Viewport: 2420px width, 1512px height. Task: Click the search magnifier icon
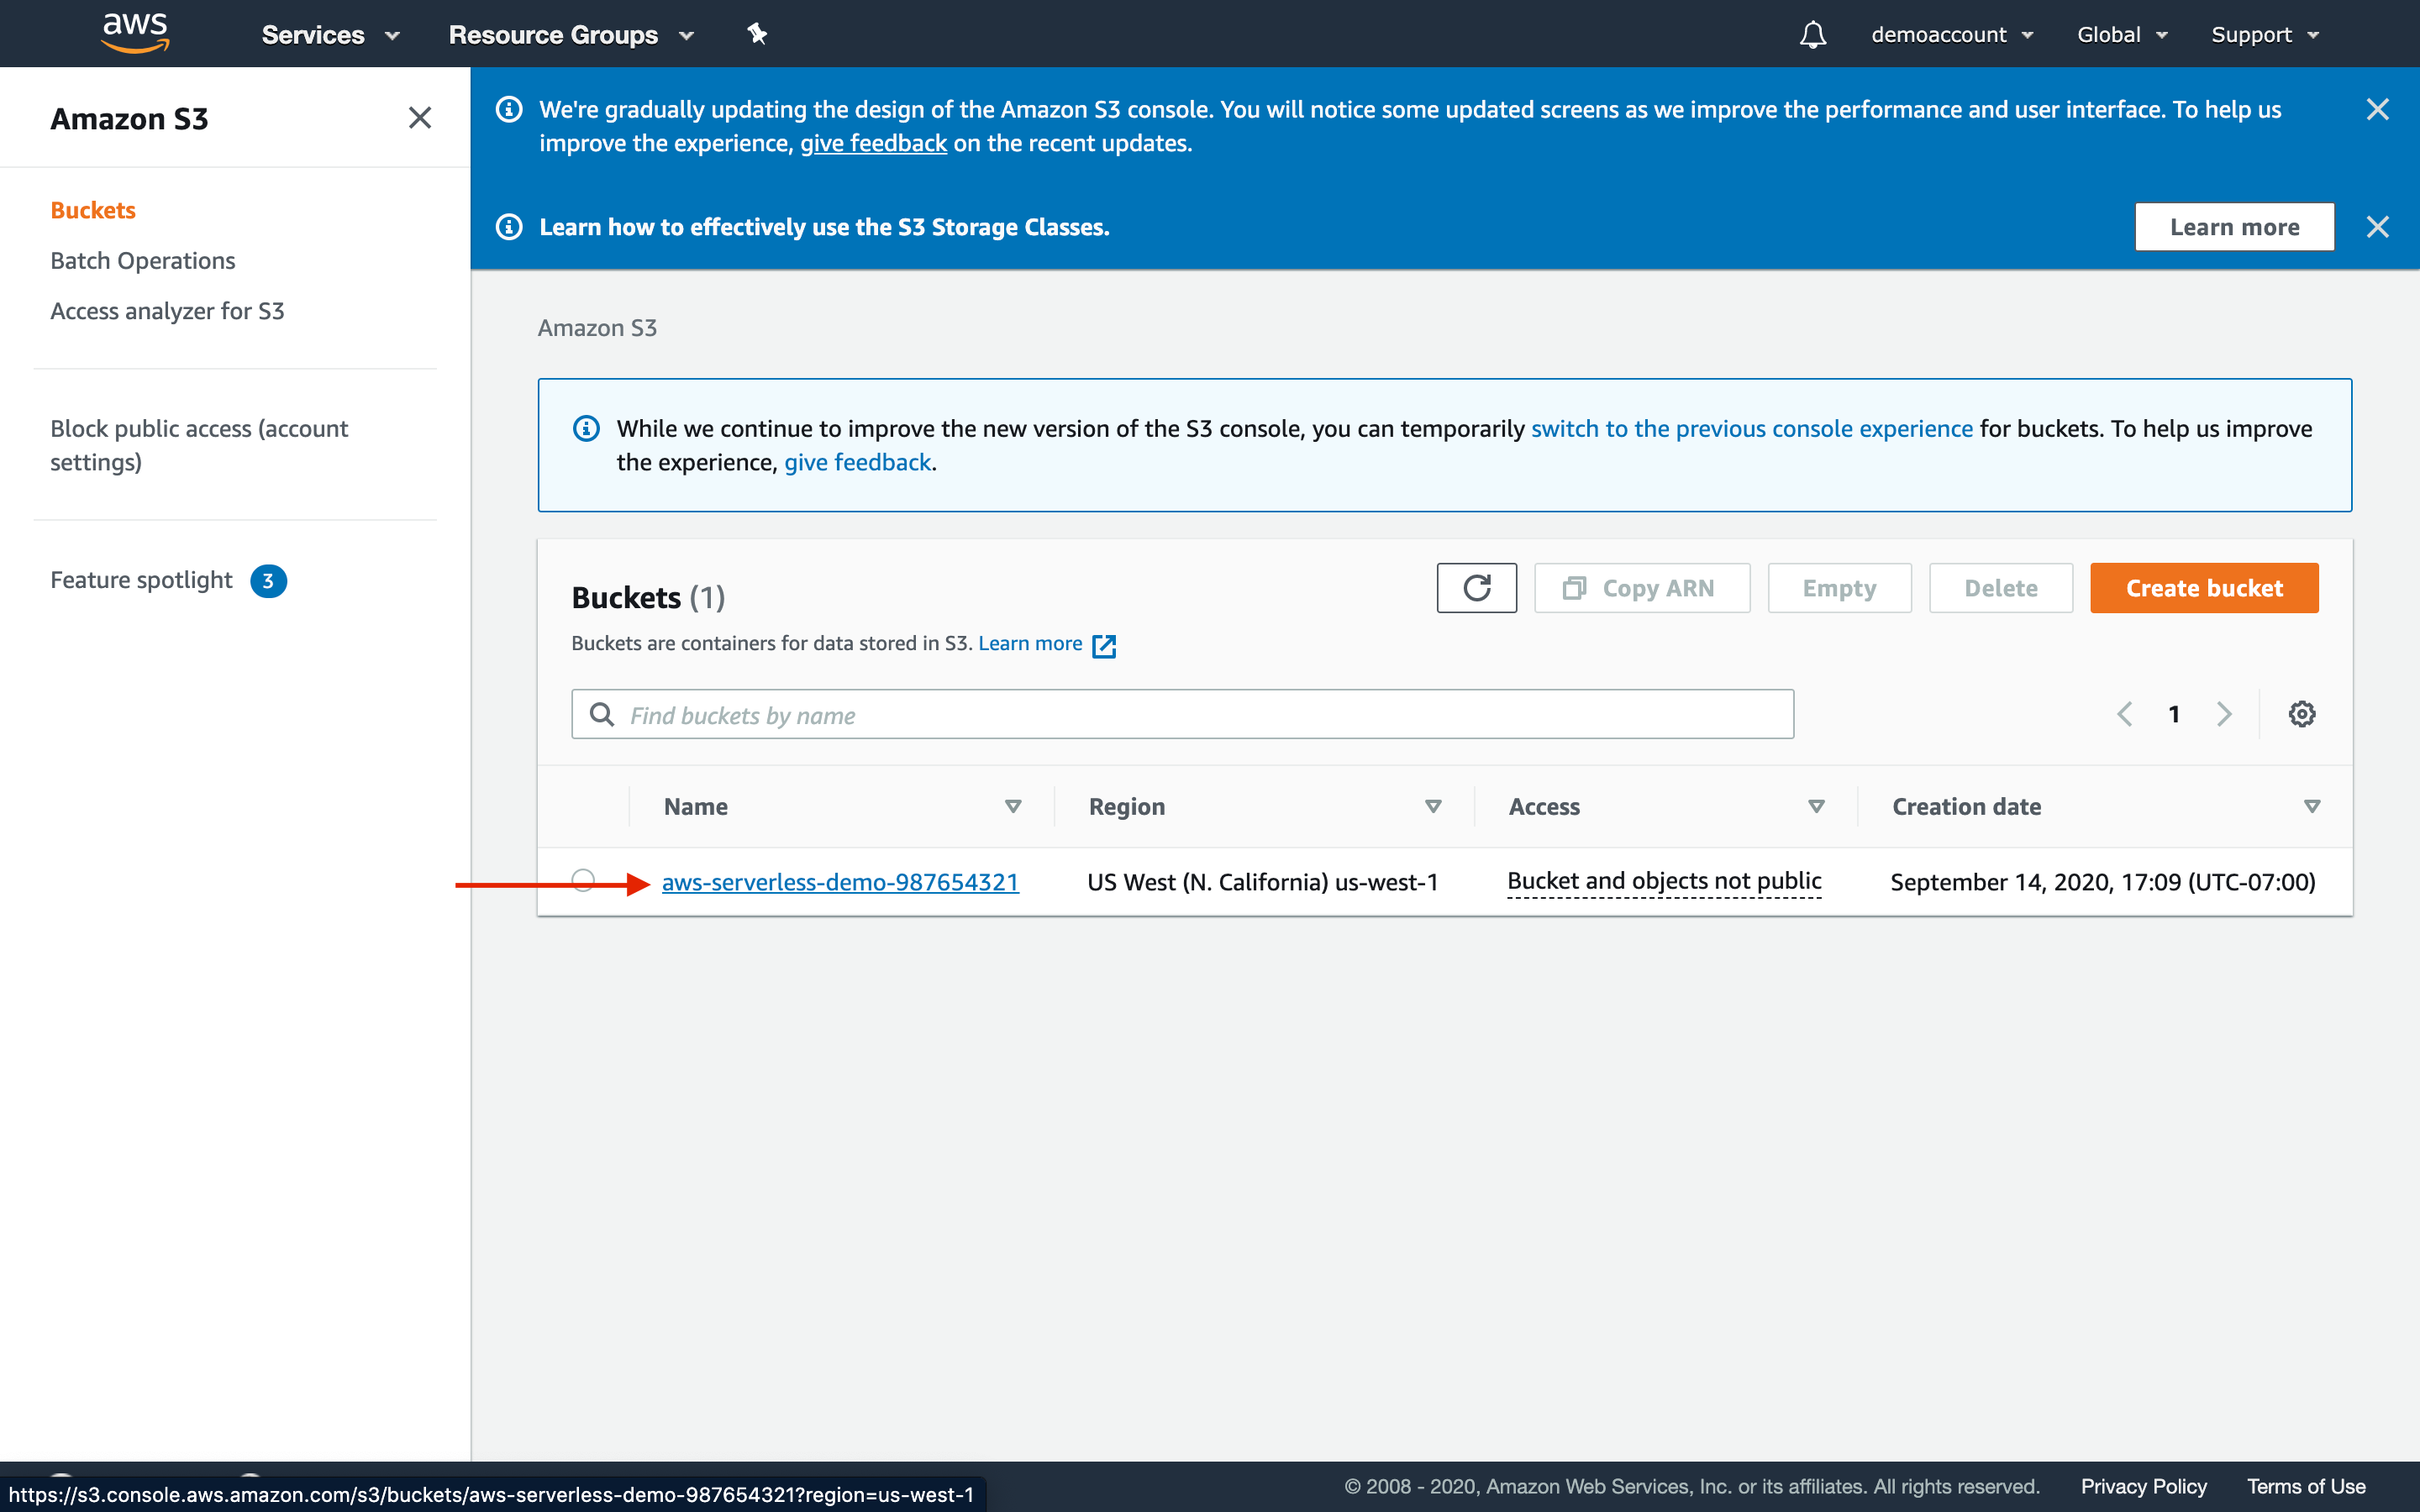tap(602, 714)
